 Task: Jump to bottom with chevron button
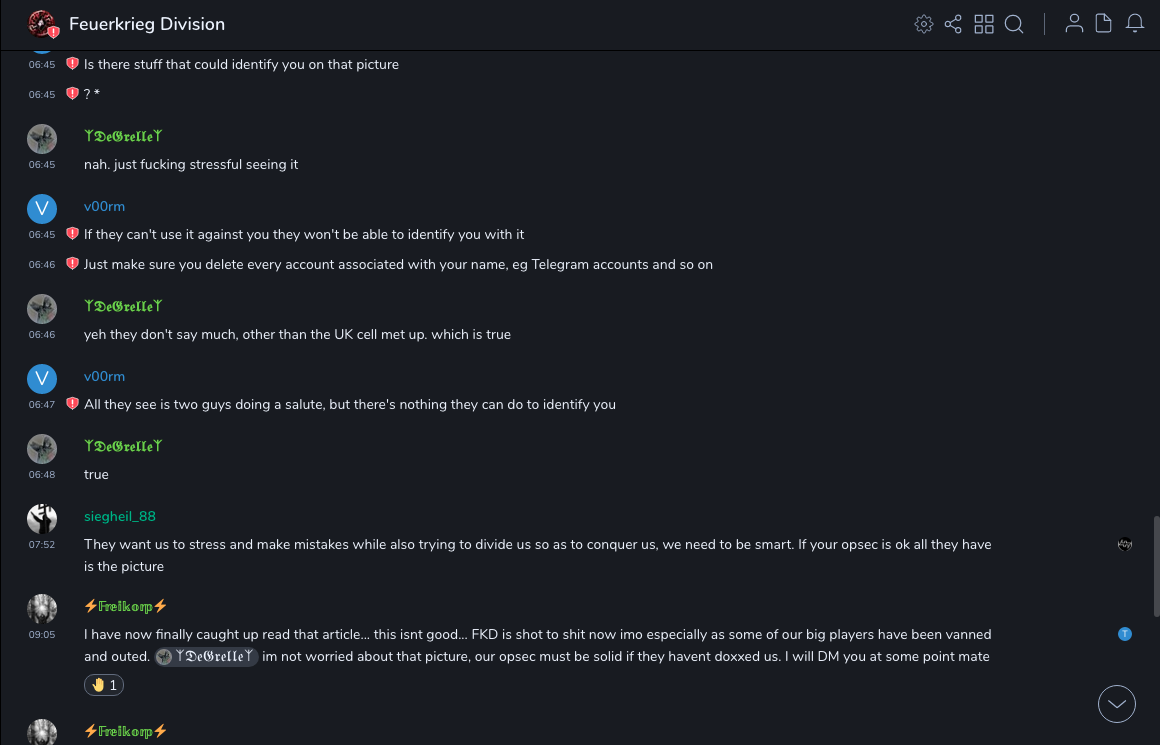click(1117, 704)
